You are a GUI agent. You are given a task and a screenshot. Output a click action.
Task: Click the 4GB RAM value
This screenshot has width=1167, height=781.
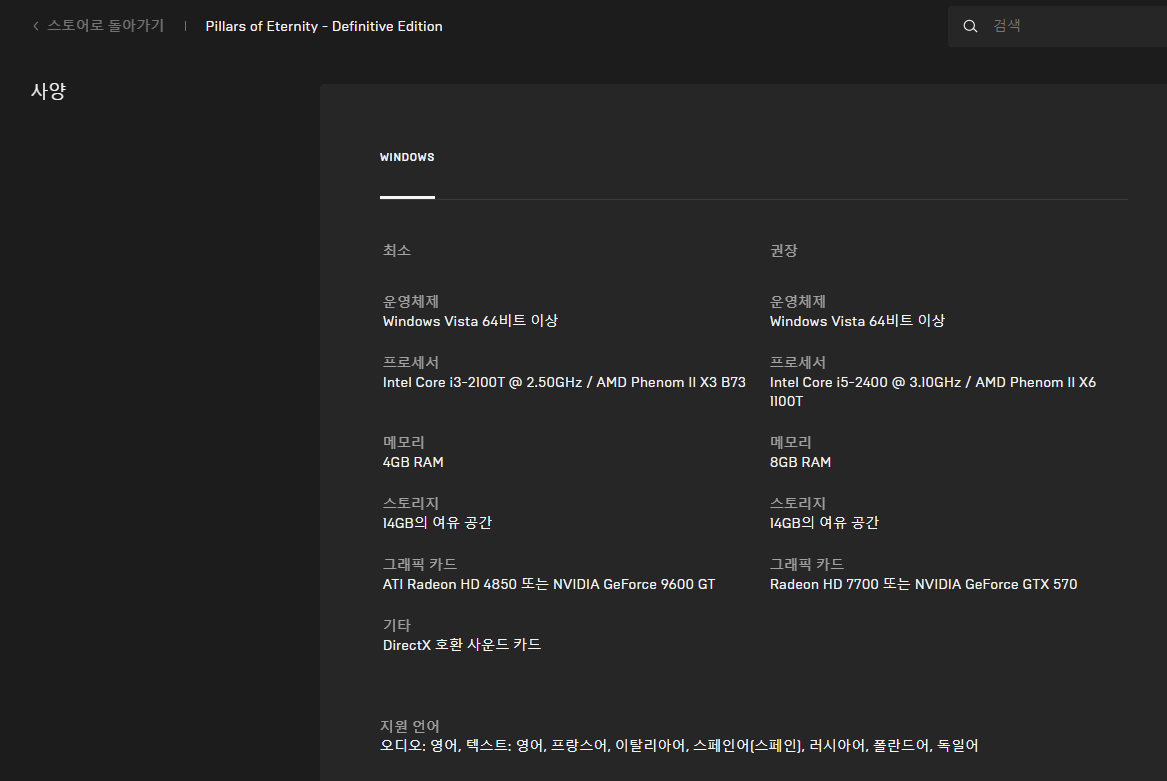pyautogui.click(x=413, y=462)
